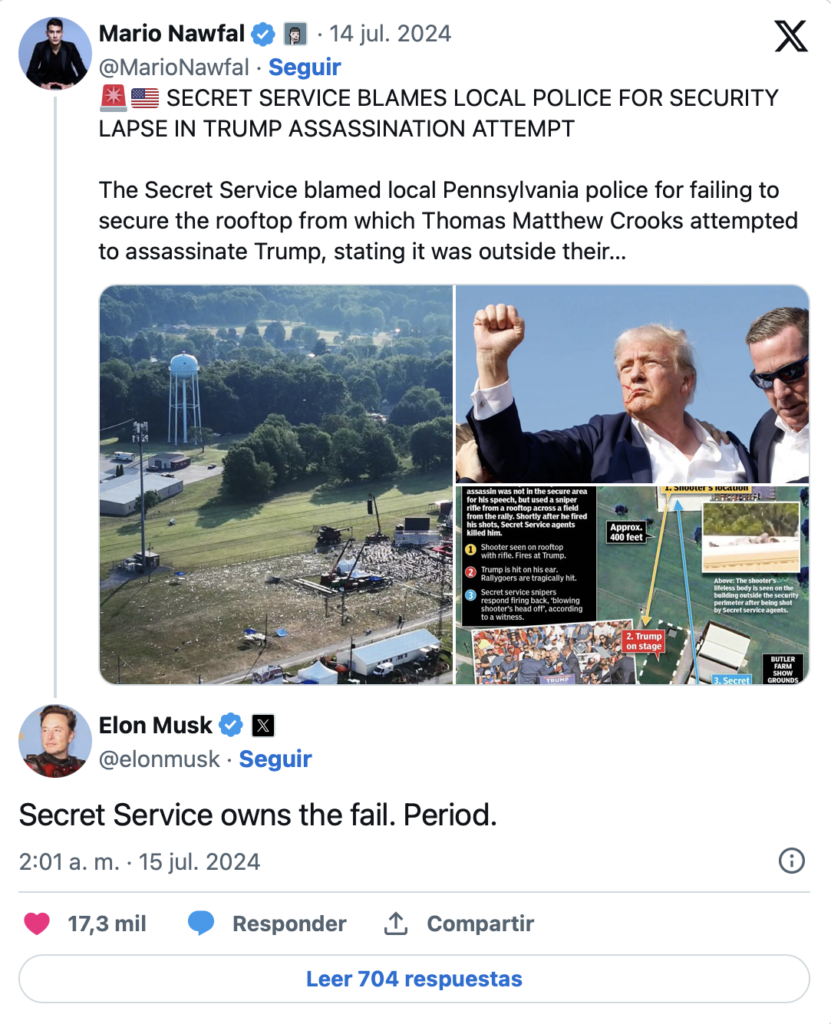Click the Responder label

(289, 924)
